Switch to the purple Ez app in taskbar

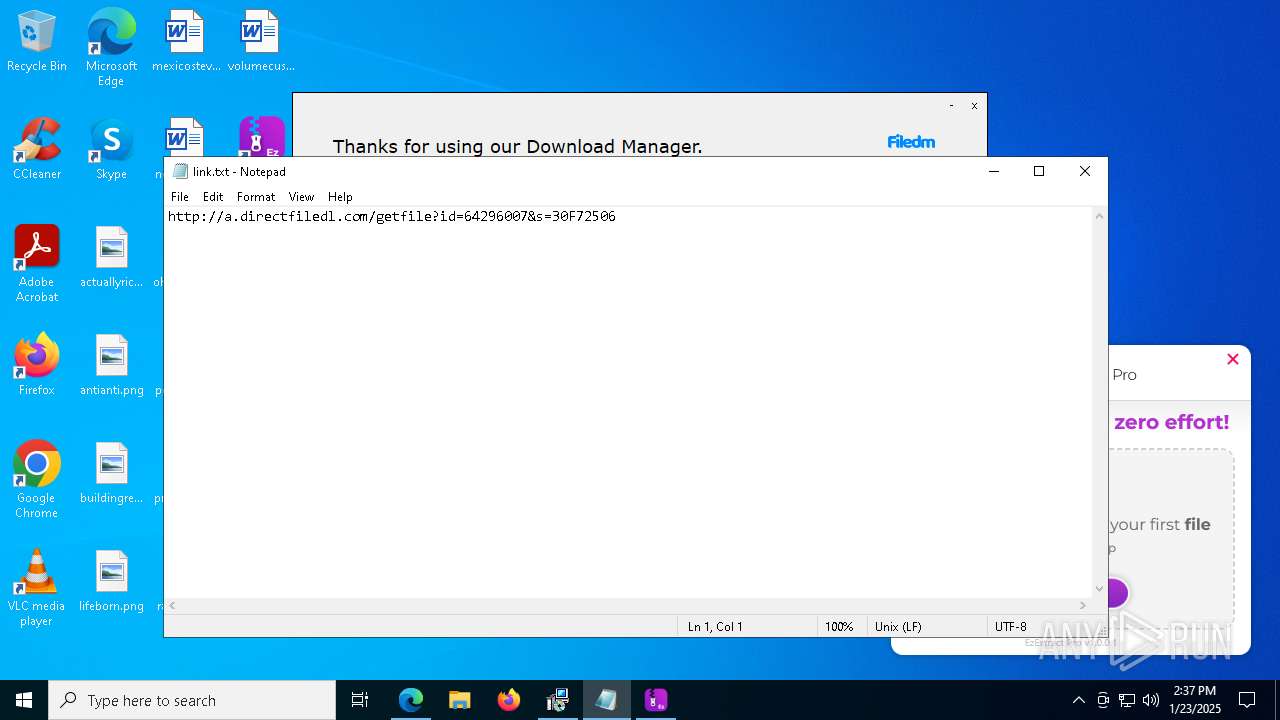pos(655,700)
